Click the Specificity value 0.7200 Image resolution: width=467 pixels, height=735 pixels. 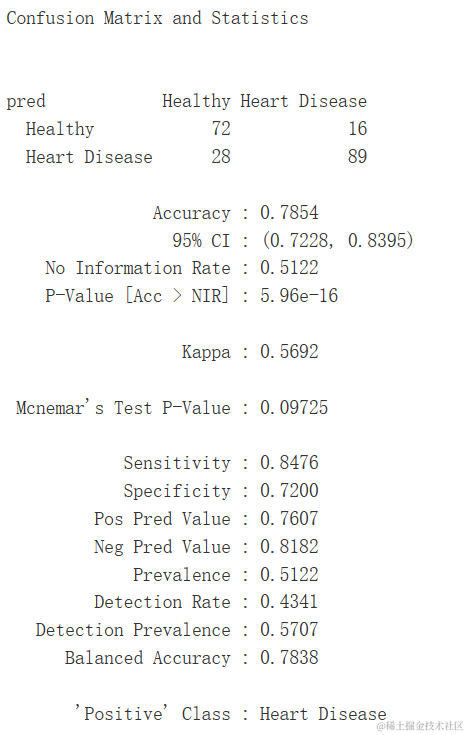coord(289,491)
